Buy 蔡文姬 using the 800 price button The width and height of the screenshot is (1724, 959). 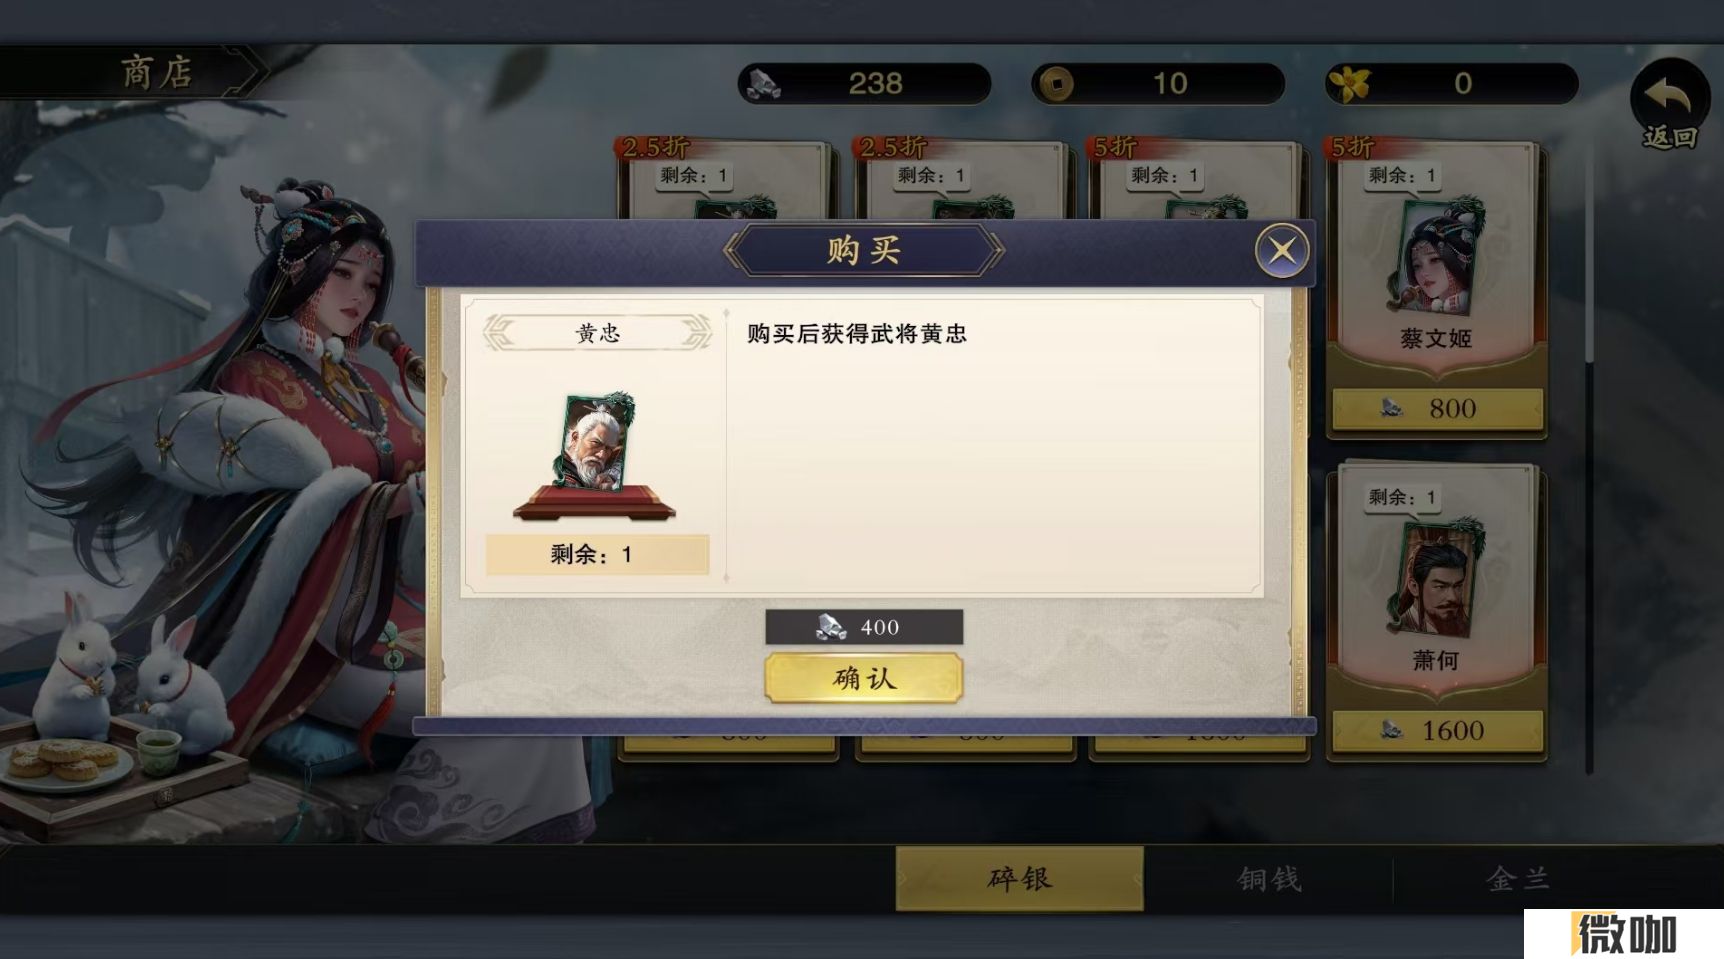1437,408
